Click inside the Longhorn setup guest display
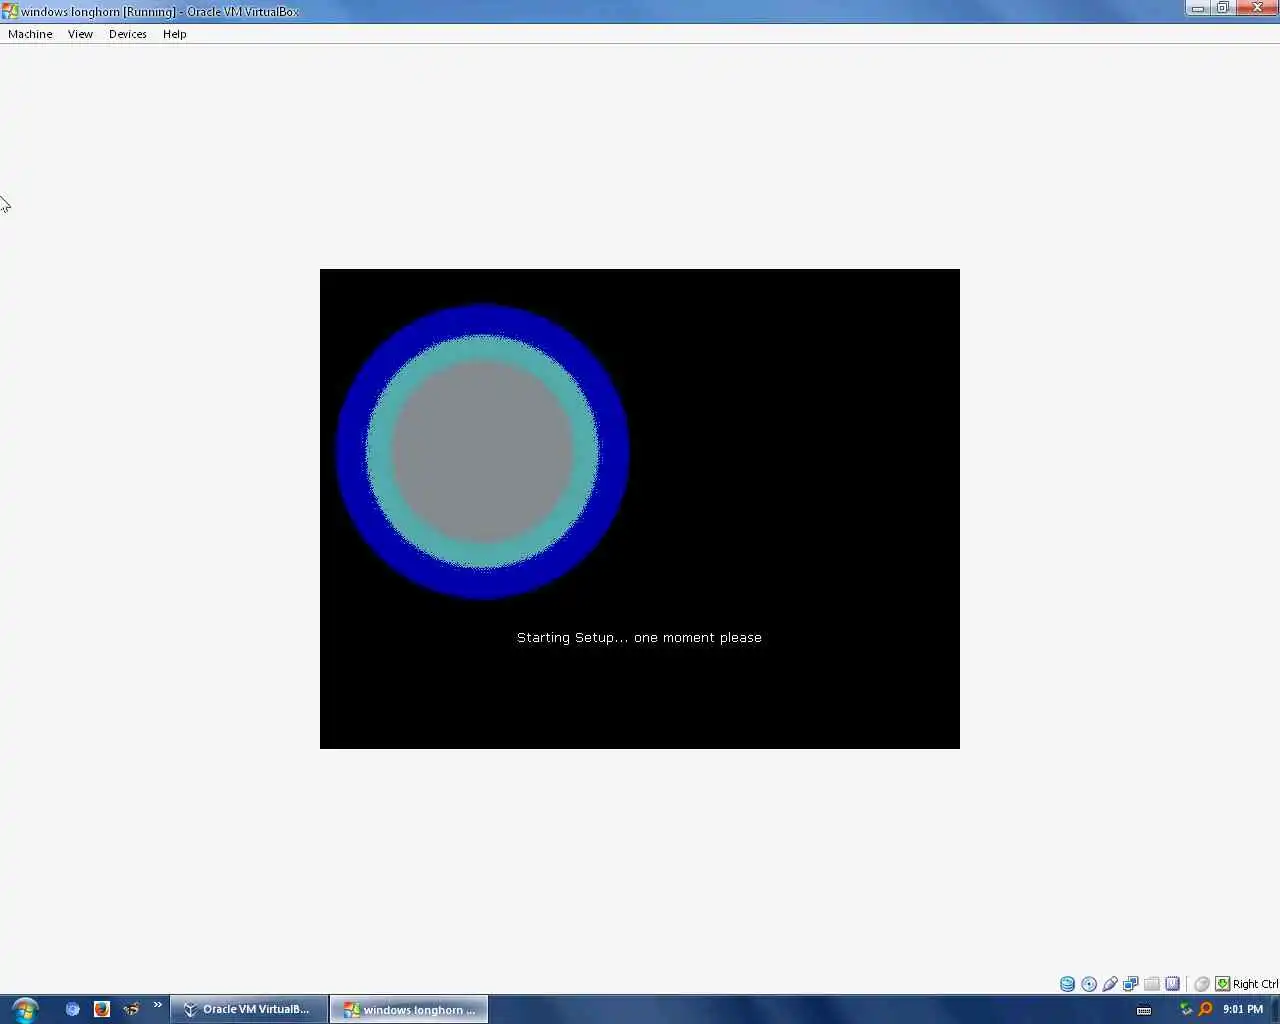This screenshot has width=1280, height=1024. (x=640, y=508)
